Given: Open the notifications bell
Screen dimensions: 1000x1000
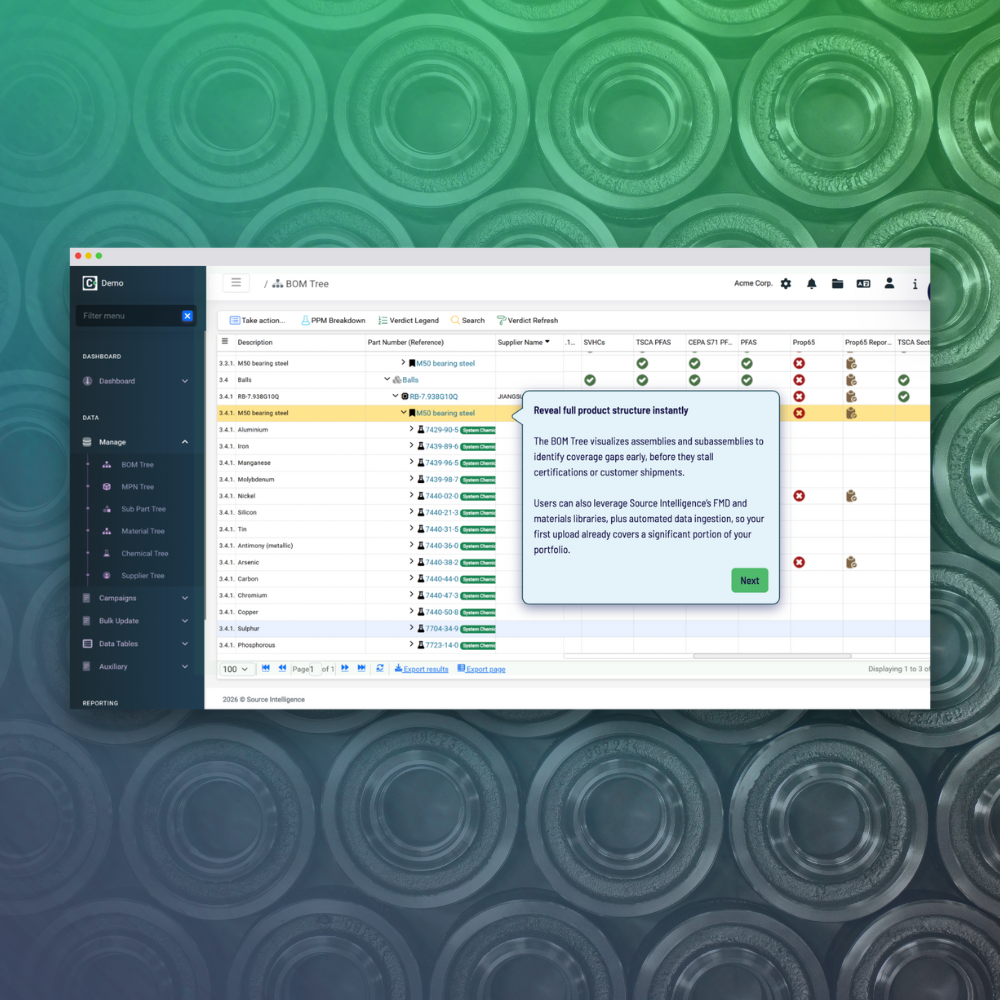Looking at the screenshot, I should point(811,284).
